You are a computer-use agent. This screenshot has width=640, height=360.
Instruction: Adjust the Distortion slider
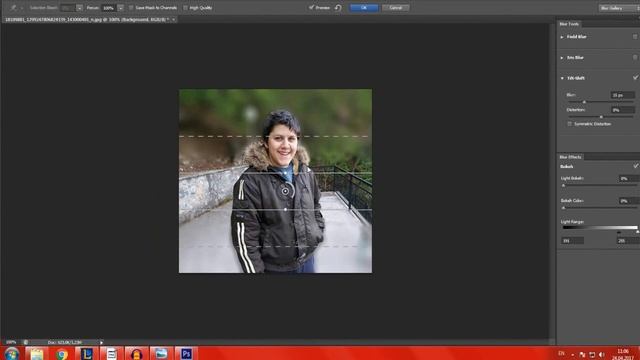pos(601,117)
